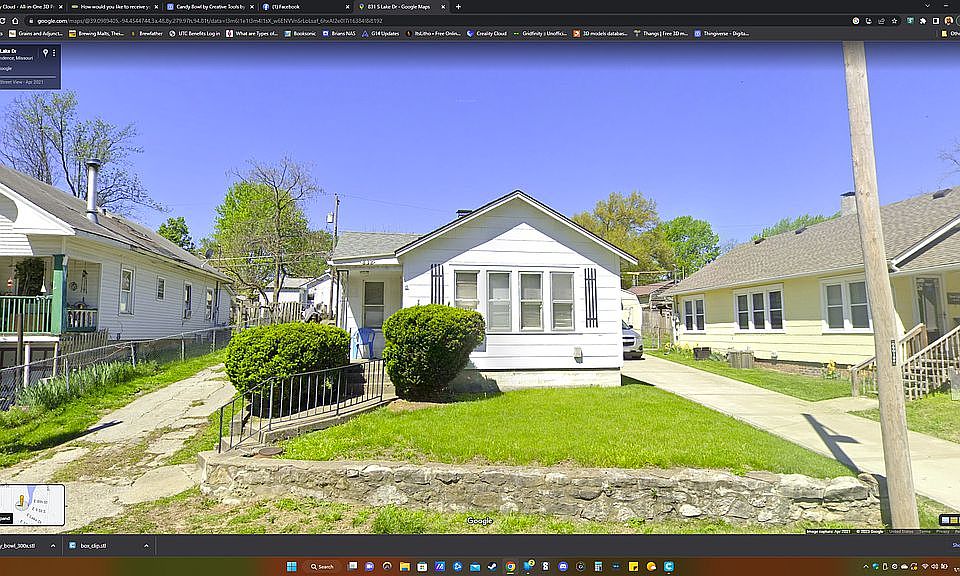Viewport: 960px width, 576px height.
Task: Click the Expand button on minimap
Action: 6,518
